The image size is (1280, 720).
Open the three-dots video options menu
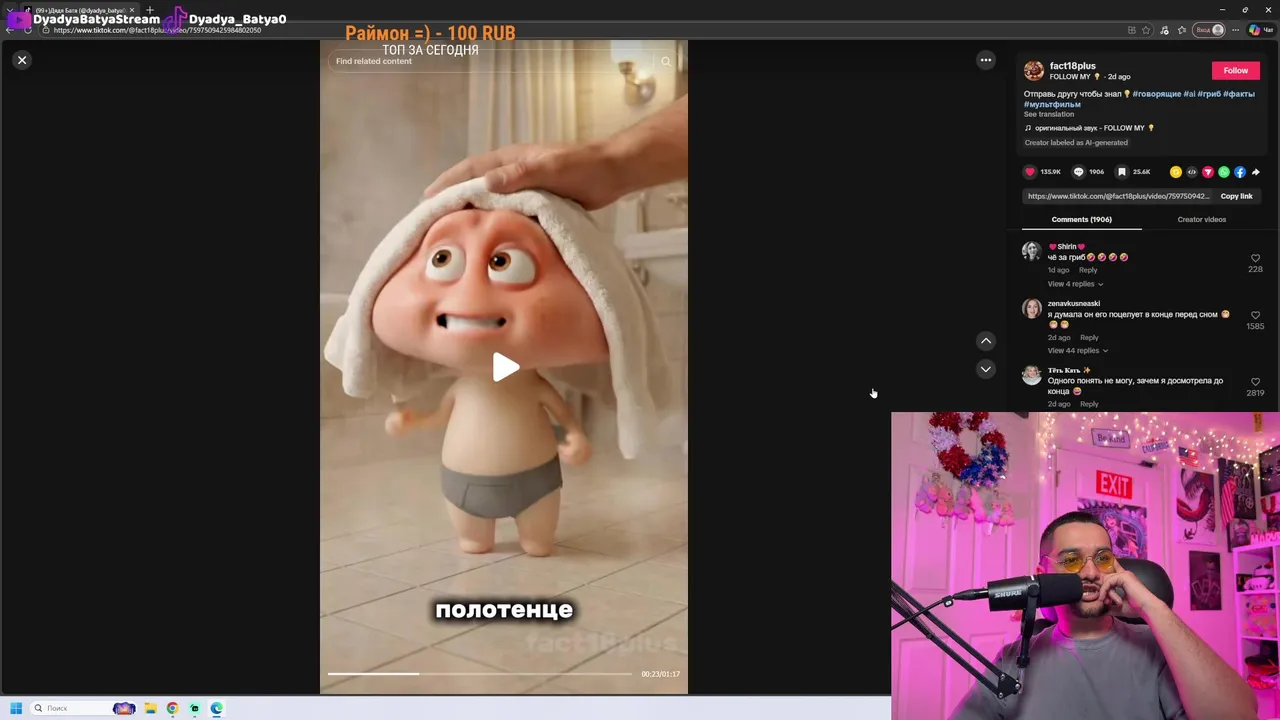coord(986,60)
